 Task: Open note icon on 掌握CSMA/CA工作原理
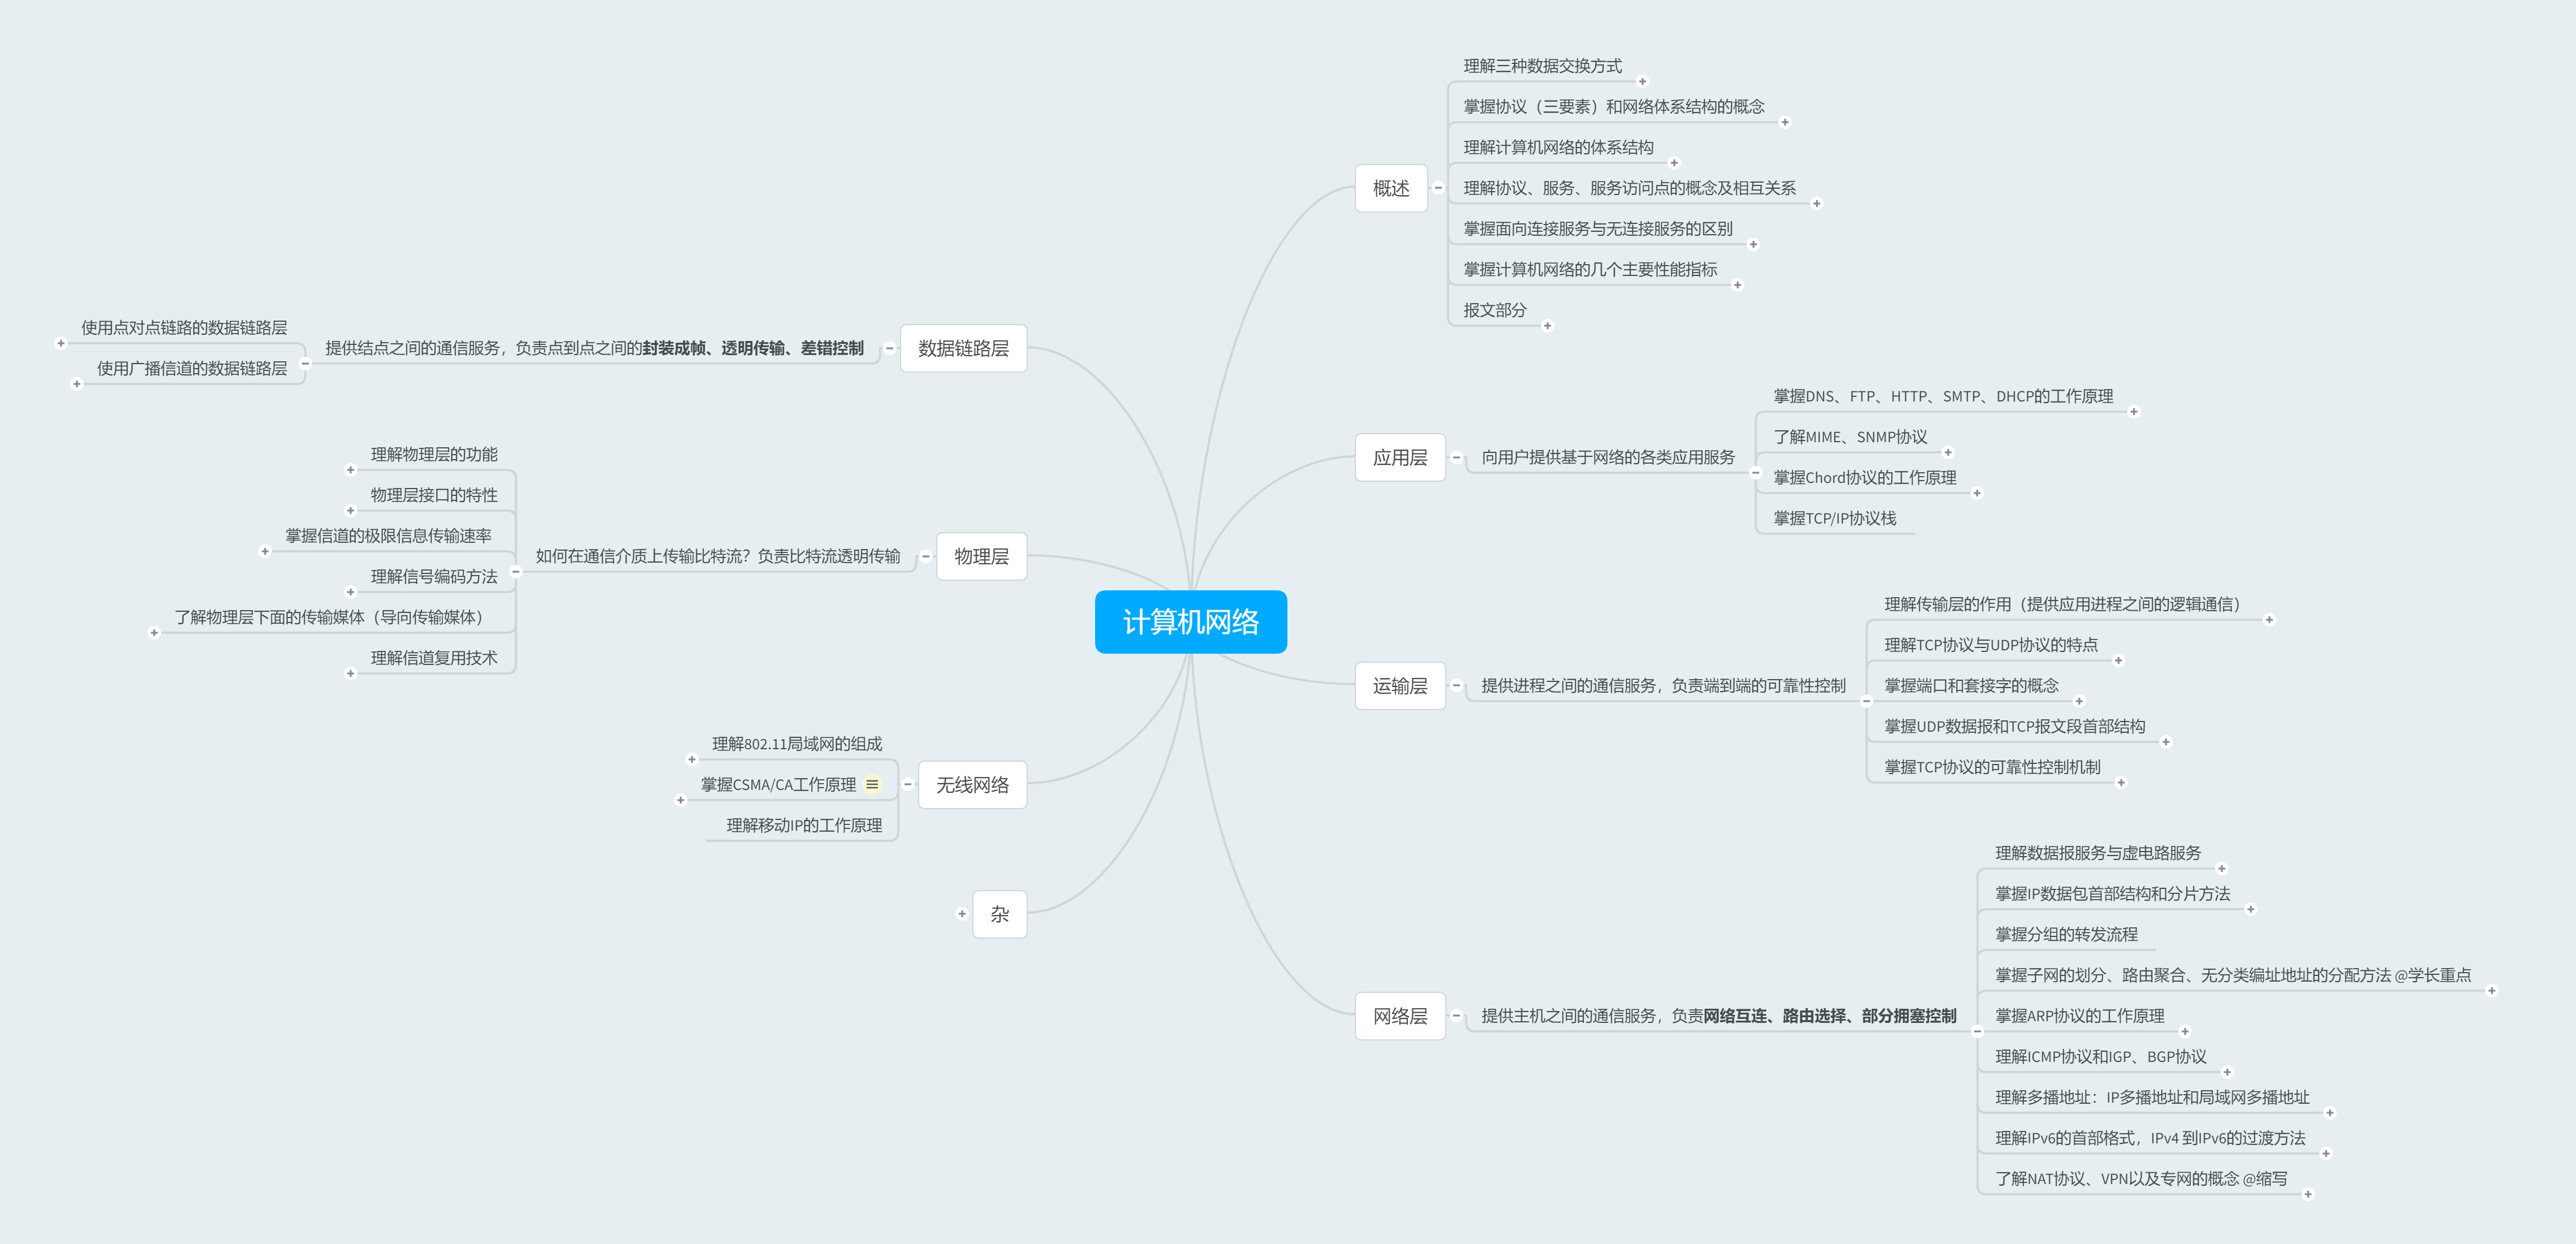[x=872, y=784]
